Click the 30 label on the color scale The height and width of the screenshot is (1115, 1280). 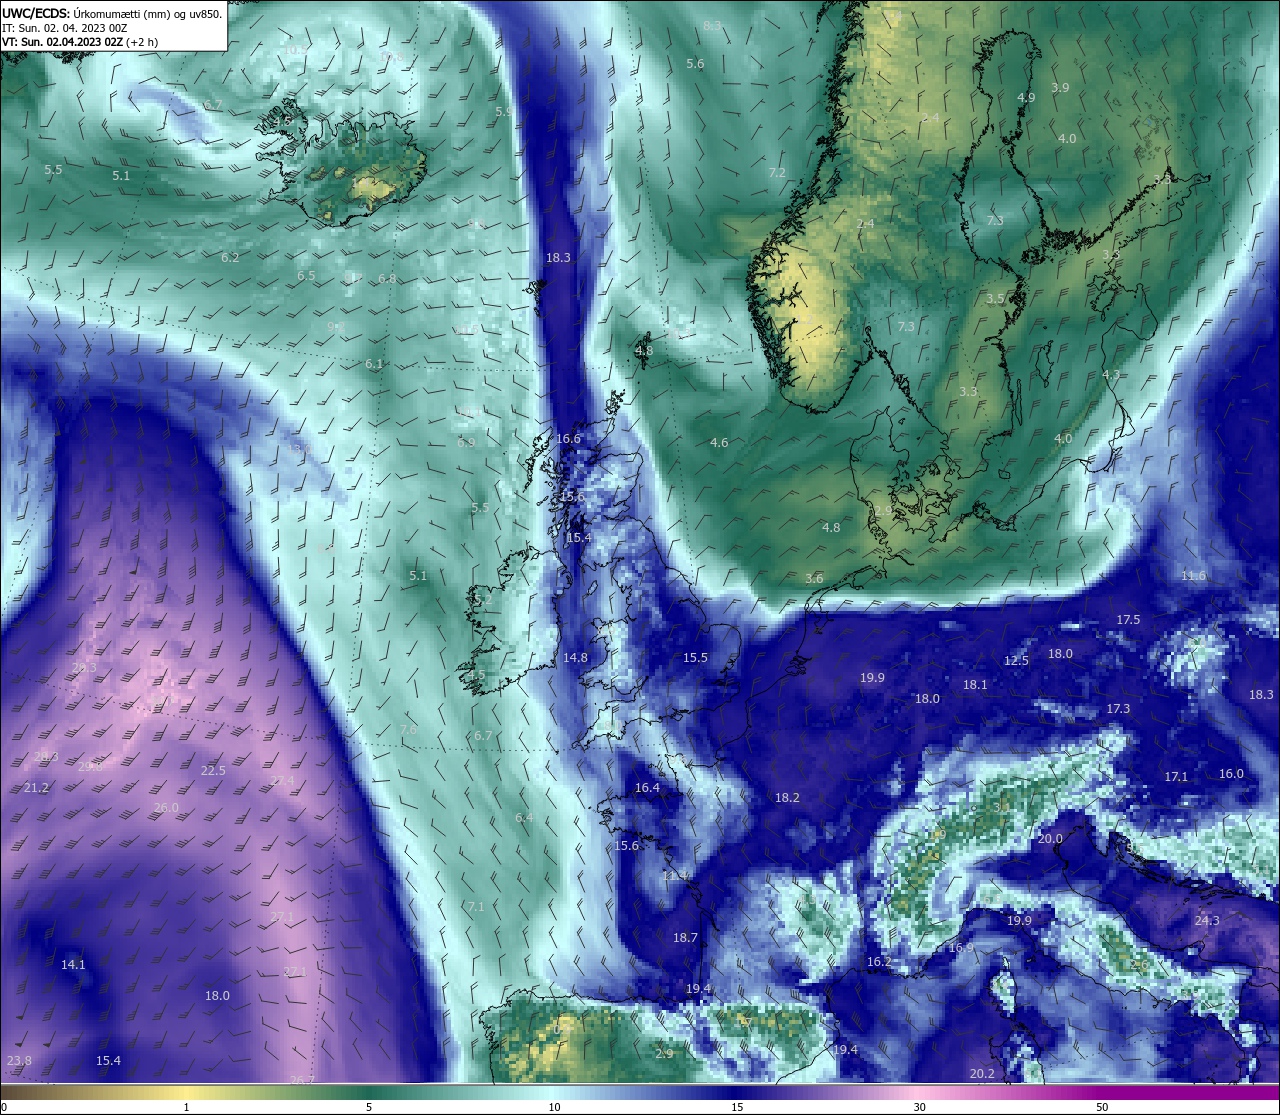point(919,1107)
